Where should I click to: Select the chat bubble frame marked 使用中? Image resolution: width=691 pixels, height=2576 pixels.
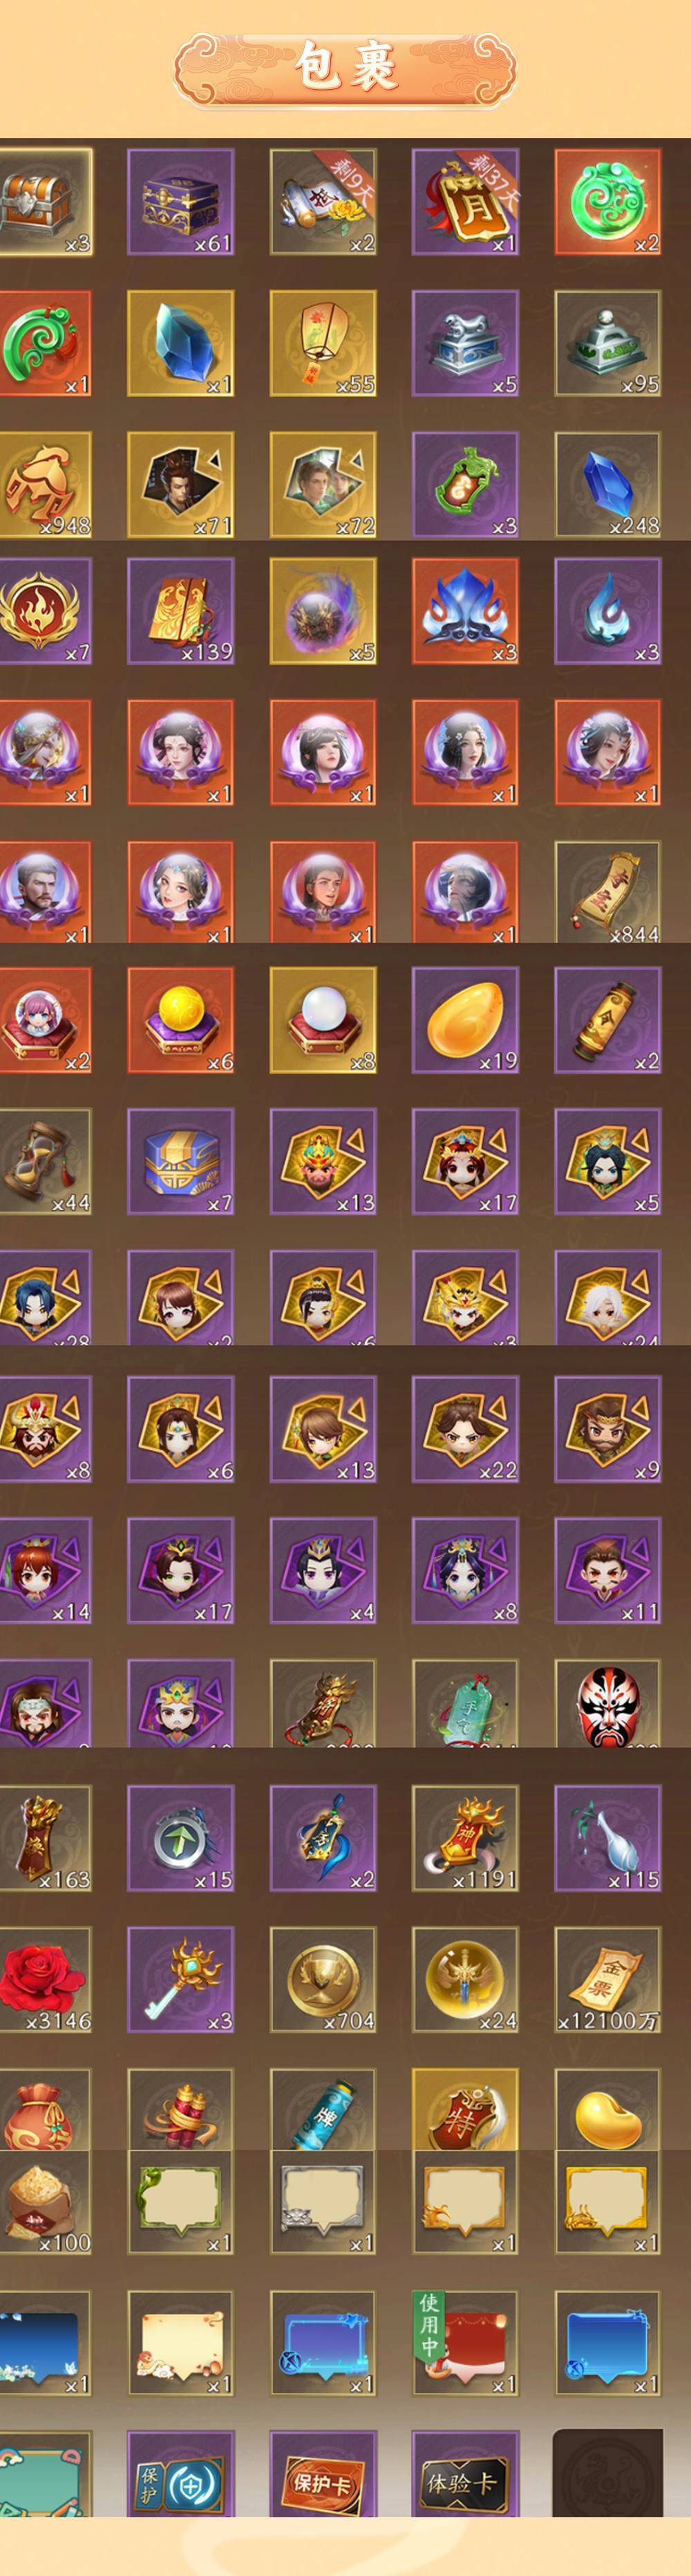tap(465, 2344)
